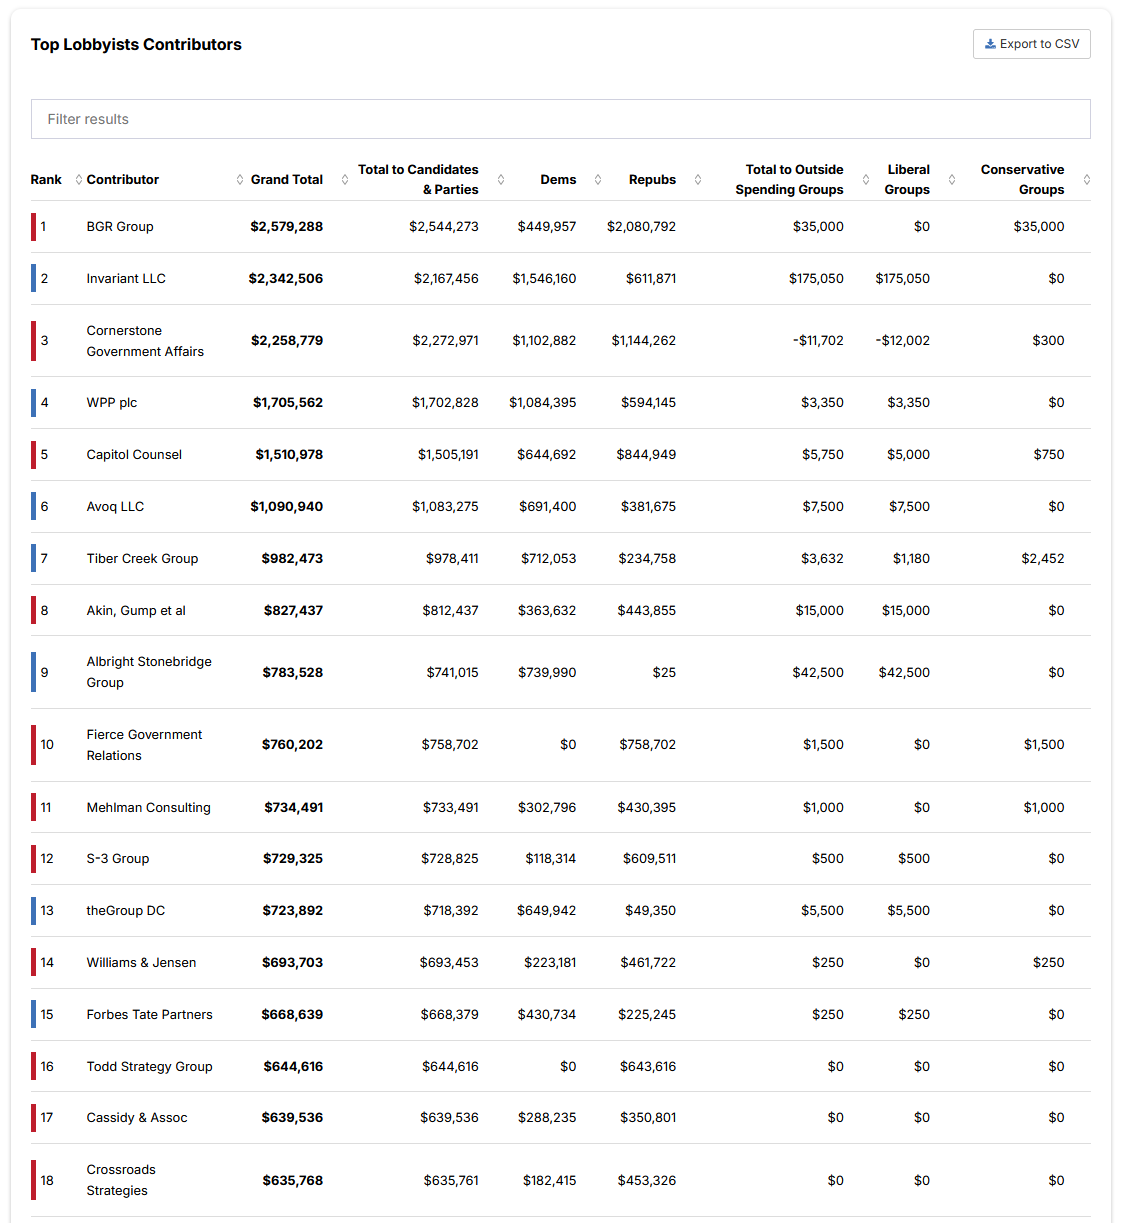Sort by Contributor column arrows
1123x1223 pixels.
(x=240, y=180)
